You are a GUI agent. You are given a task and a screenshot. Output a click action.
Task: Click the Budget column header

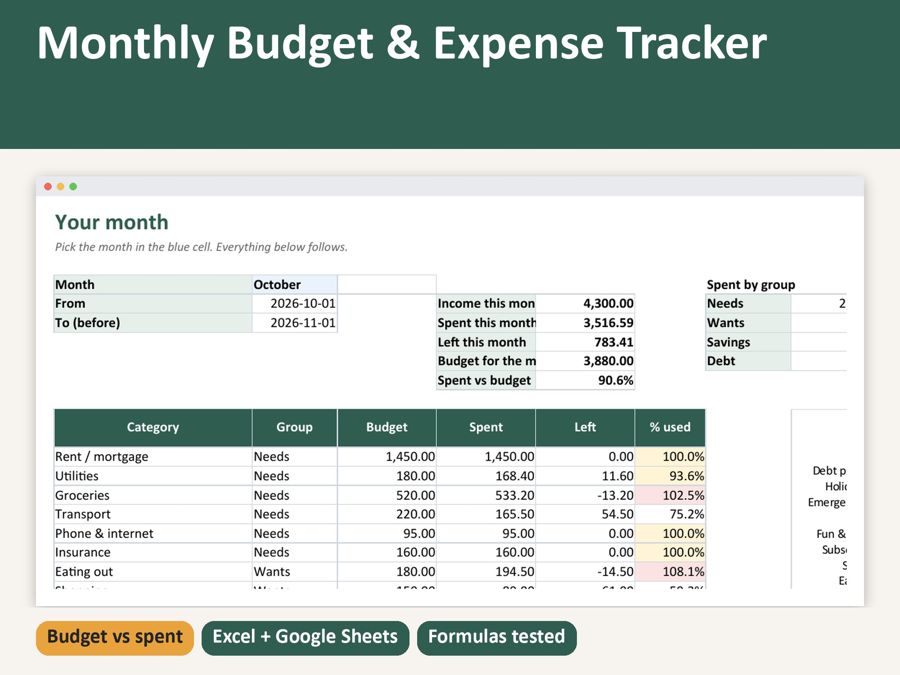(x=387, y=428)
